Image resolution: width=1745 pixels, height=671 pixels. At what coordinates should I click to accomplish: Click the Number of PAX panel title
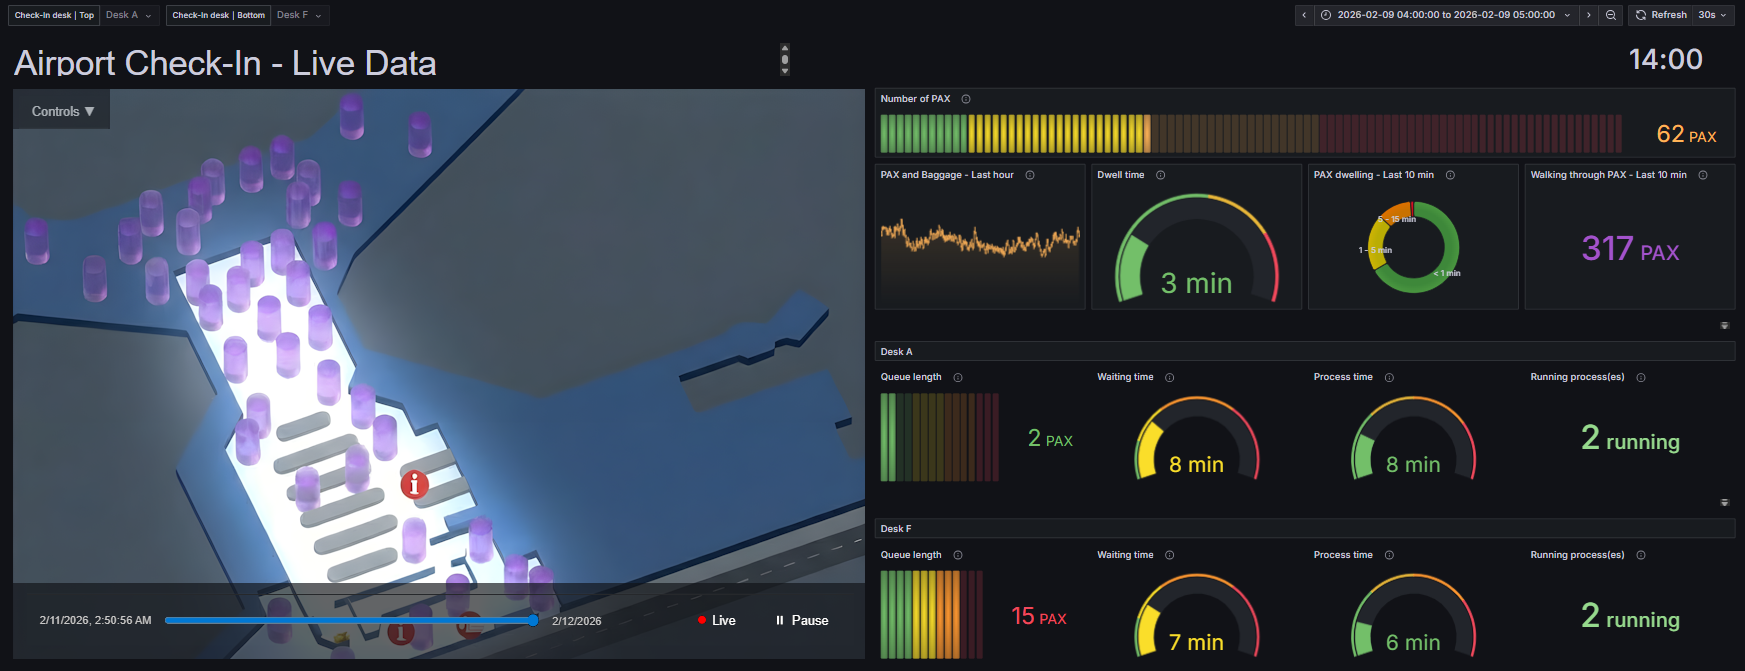(x=915, y=99)
